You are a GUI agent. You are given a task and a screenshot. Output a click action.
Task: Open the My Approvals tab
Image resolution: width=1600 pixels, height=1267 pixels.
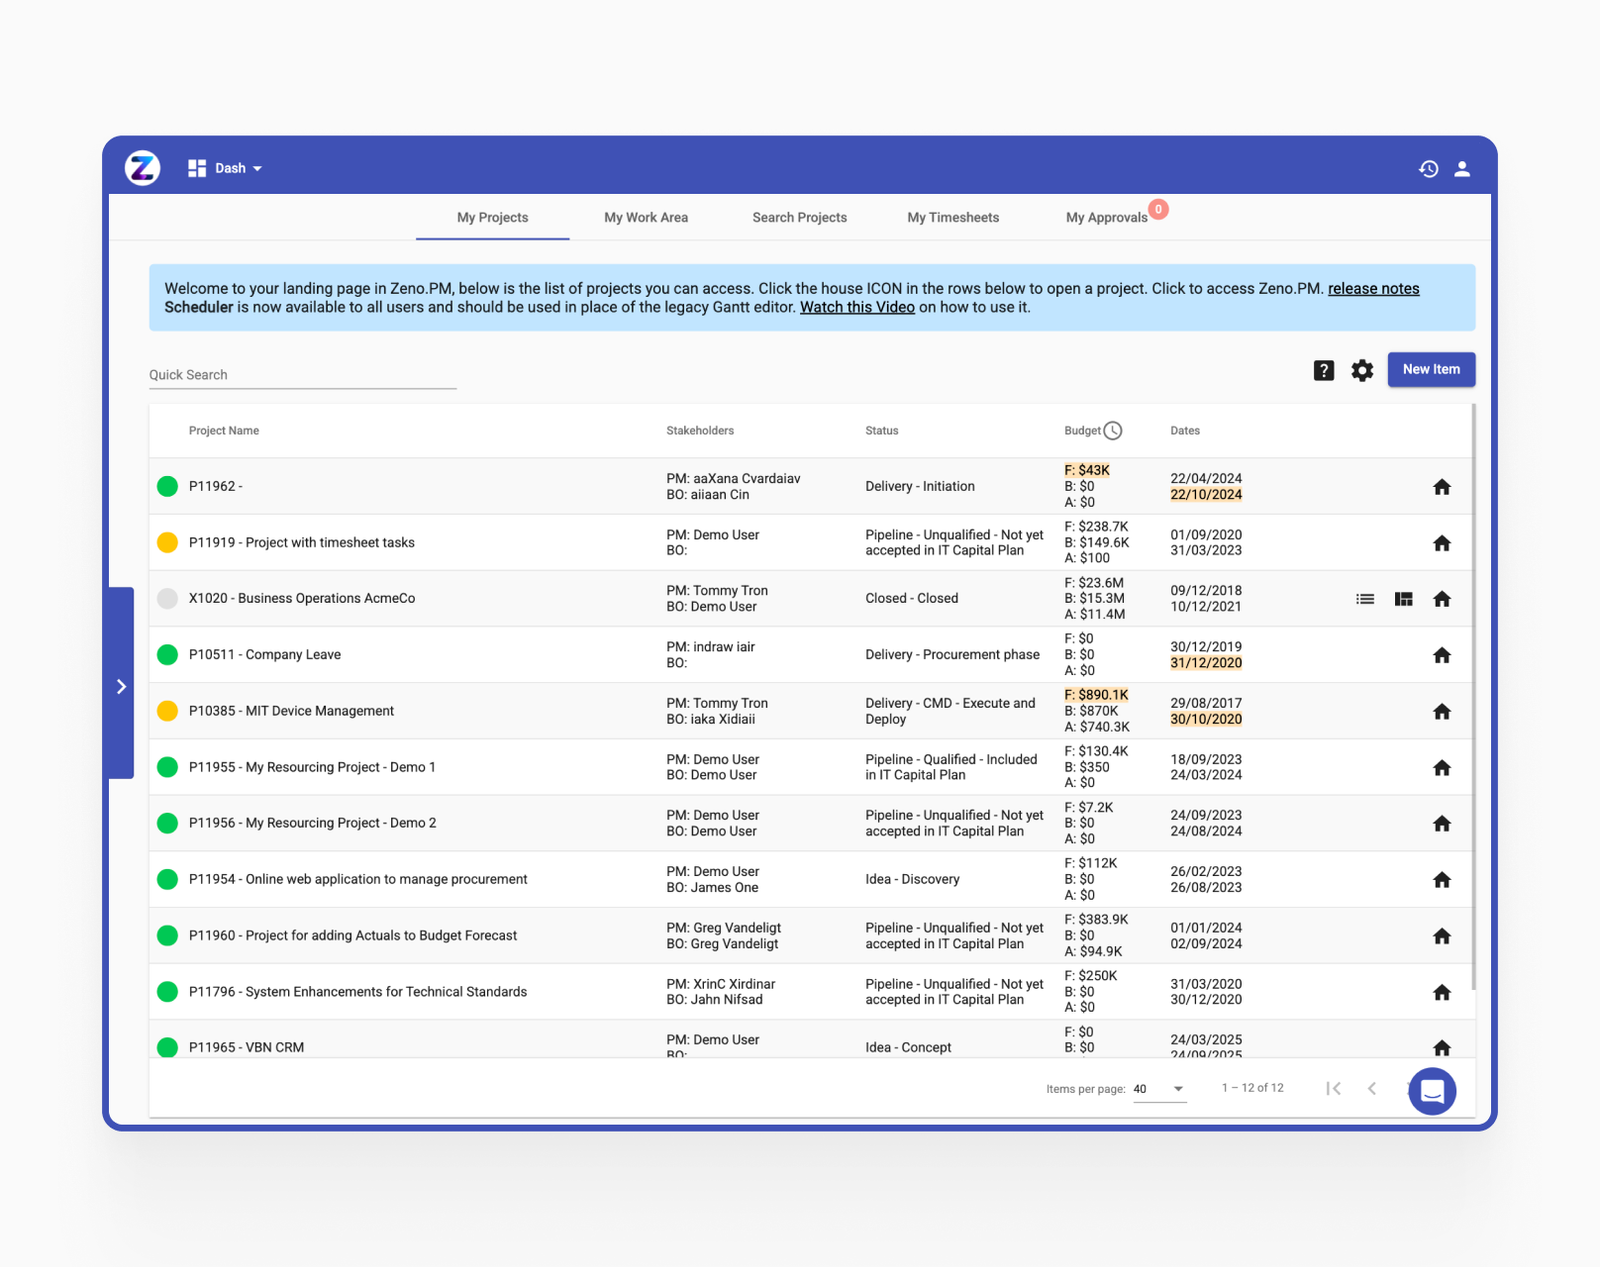pyautogui.click(x=1105, y=217)
